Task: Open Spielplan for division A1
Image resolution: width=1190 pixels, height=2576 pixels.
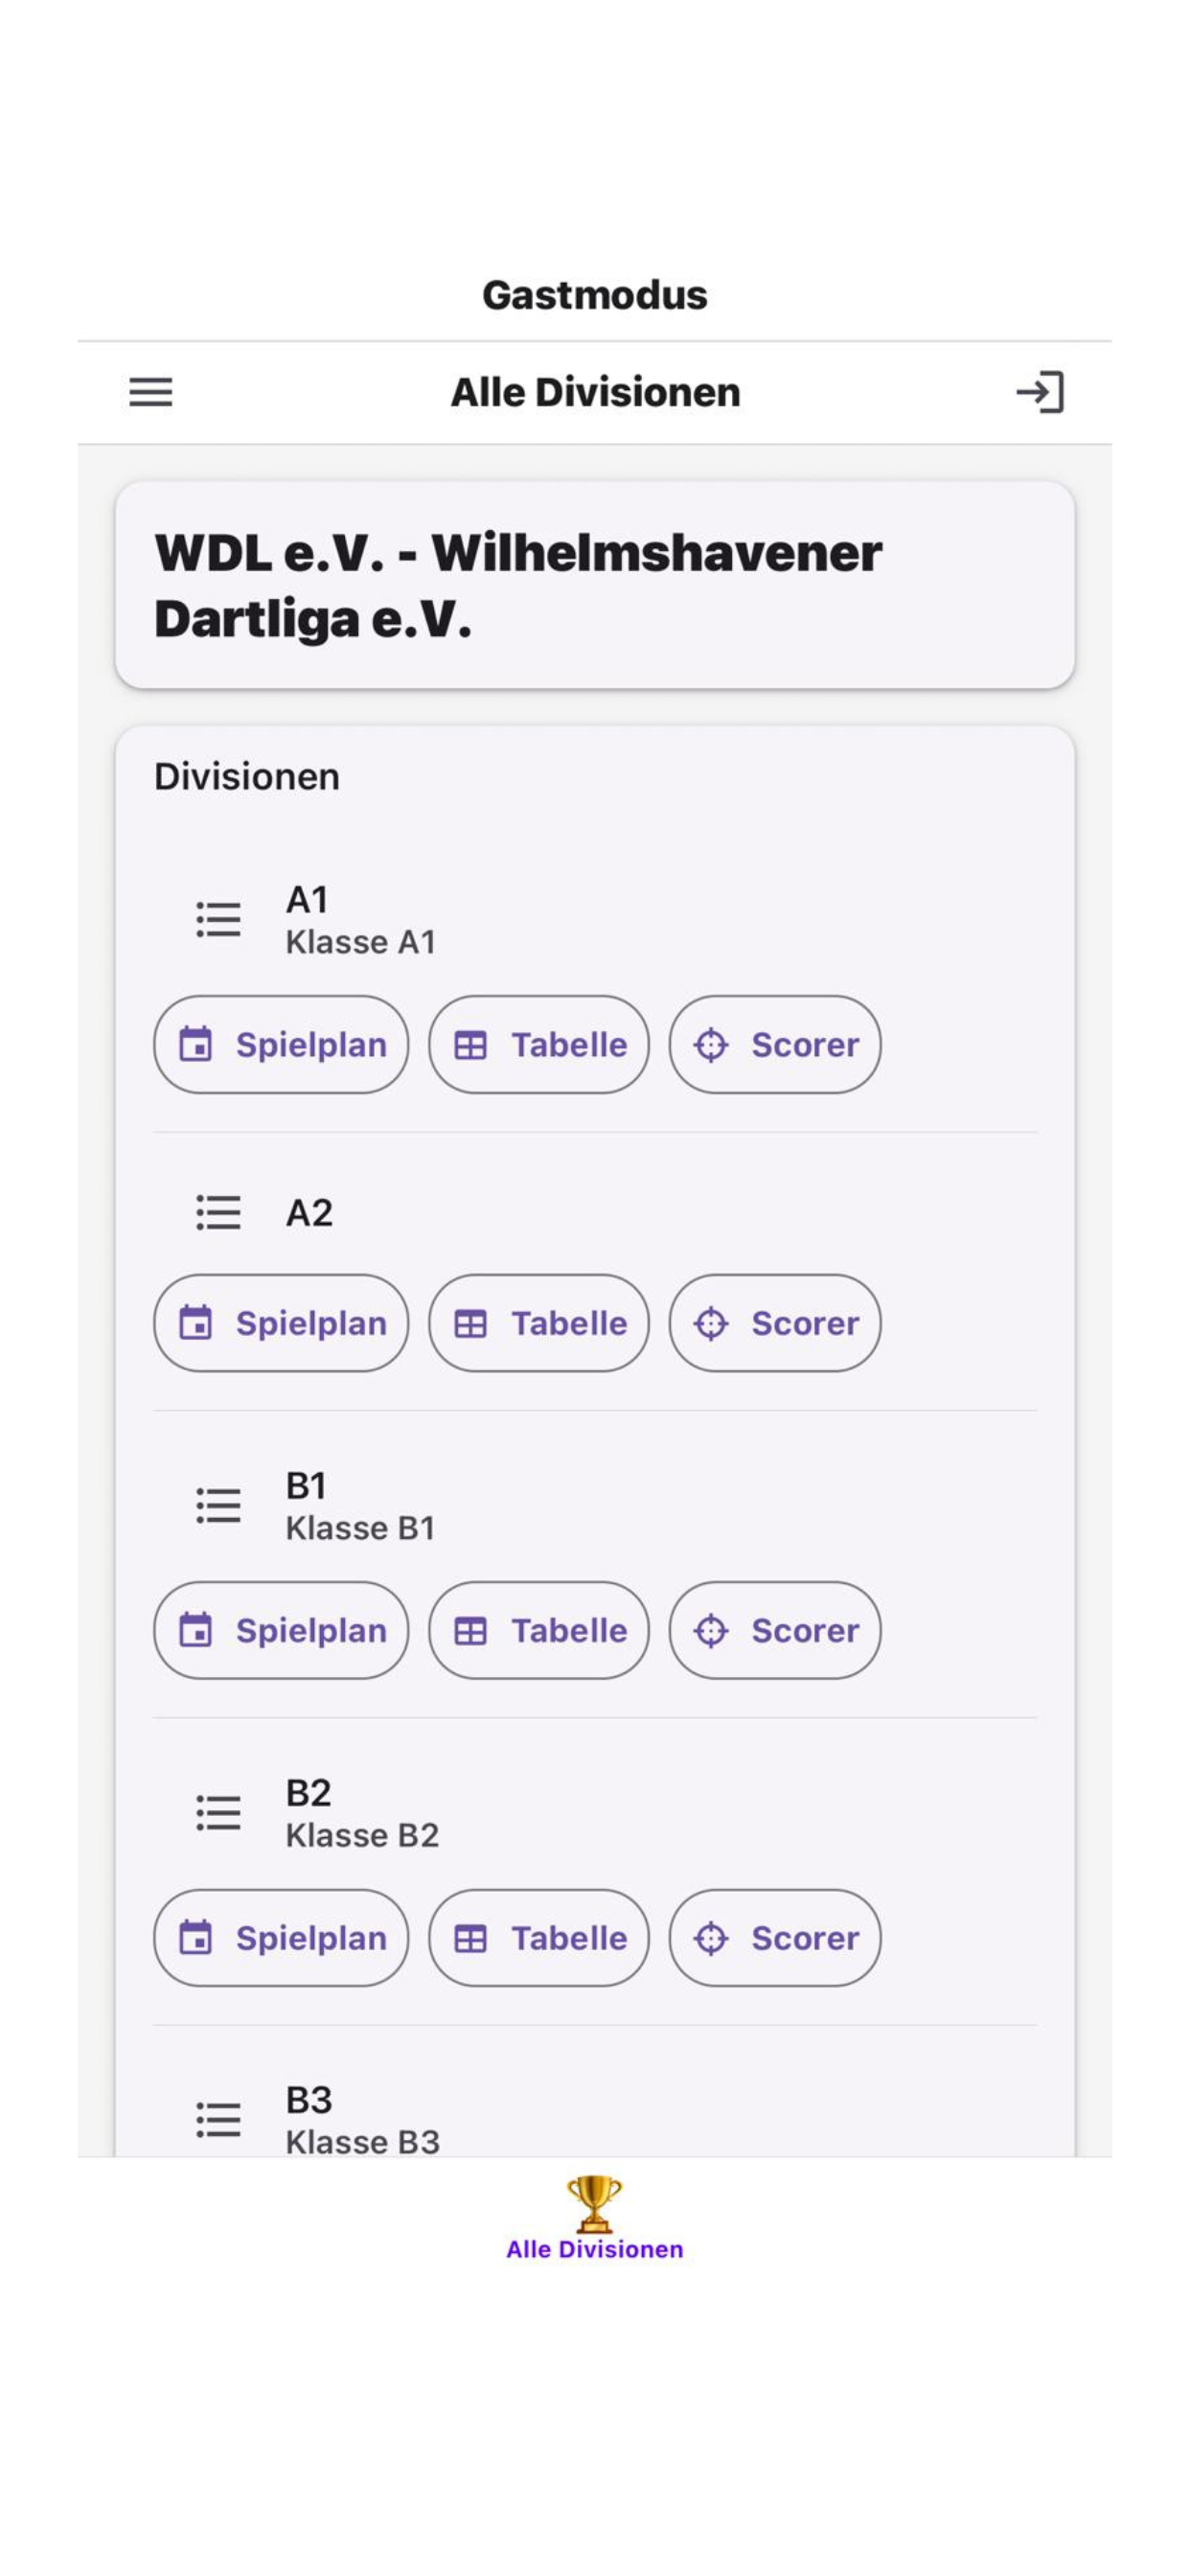Action: 281,1045
